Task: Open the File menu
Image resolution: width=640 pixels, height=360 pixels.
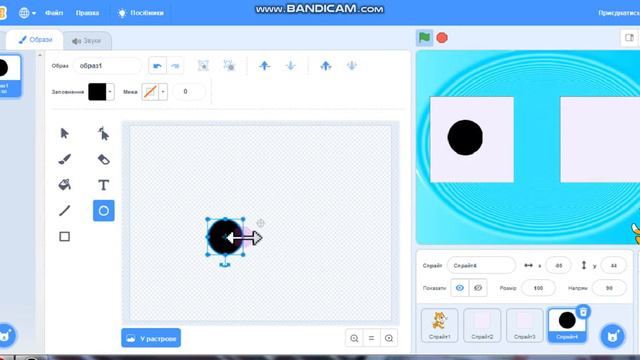Action: click(54, 13)
